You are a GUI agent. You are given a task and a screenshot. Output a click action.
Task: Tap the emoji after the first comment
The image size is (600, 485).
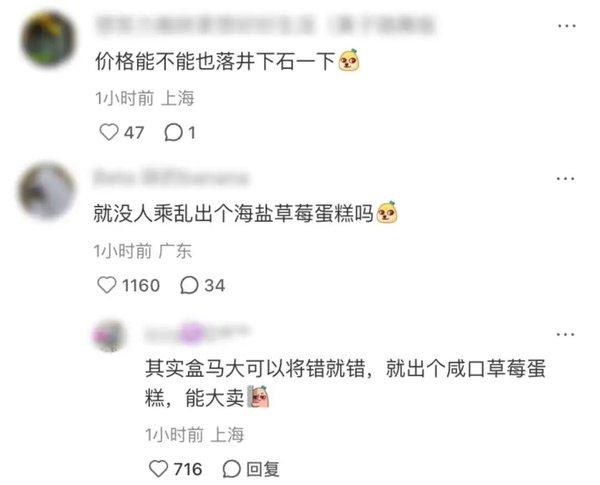coord(349,60)
